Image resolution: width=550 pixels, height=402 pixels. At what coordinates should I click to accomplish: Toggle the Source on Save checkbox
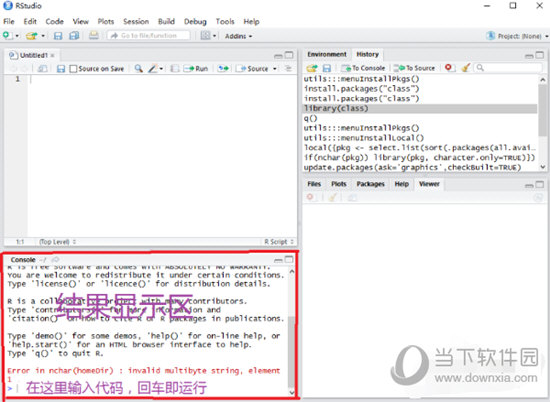coord(73,69)
